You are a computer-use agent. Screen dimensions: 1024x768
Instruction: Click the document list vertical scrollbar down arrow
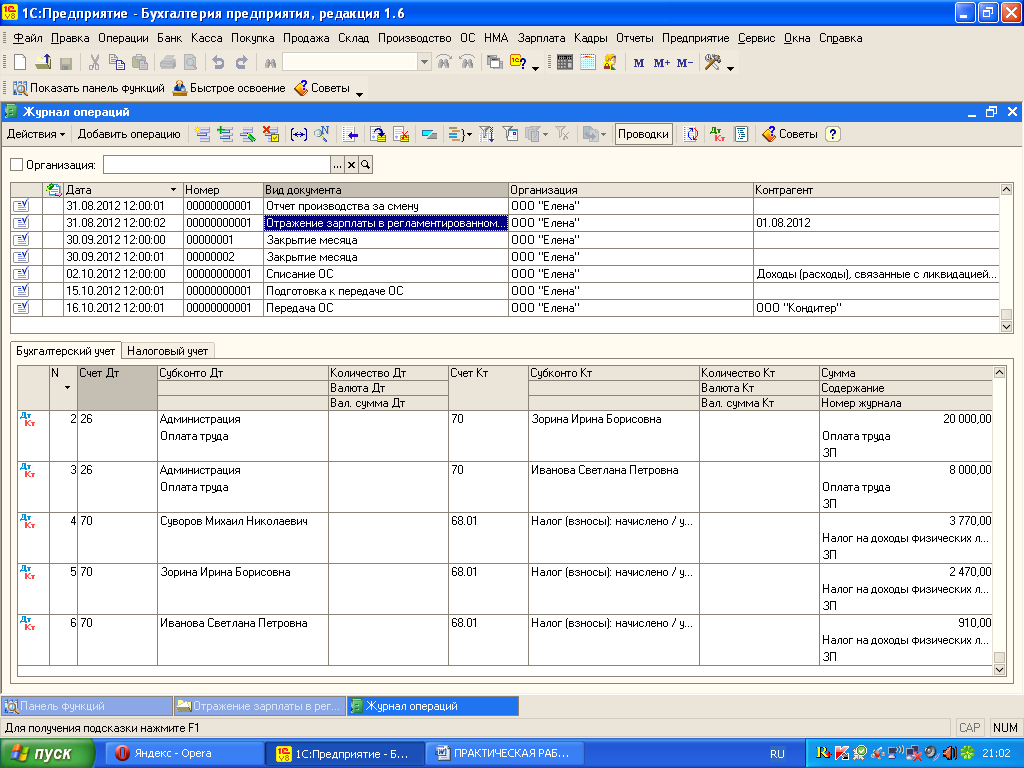coord(1006,327)
